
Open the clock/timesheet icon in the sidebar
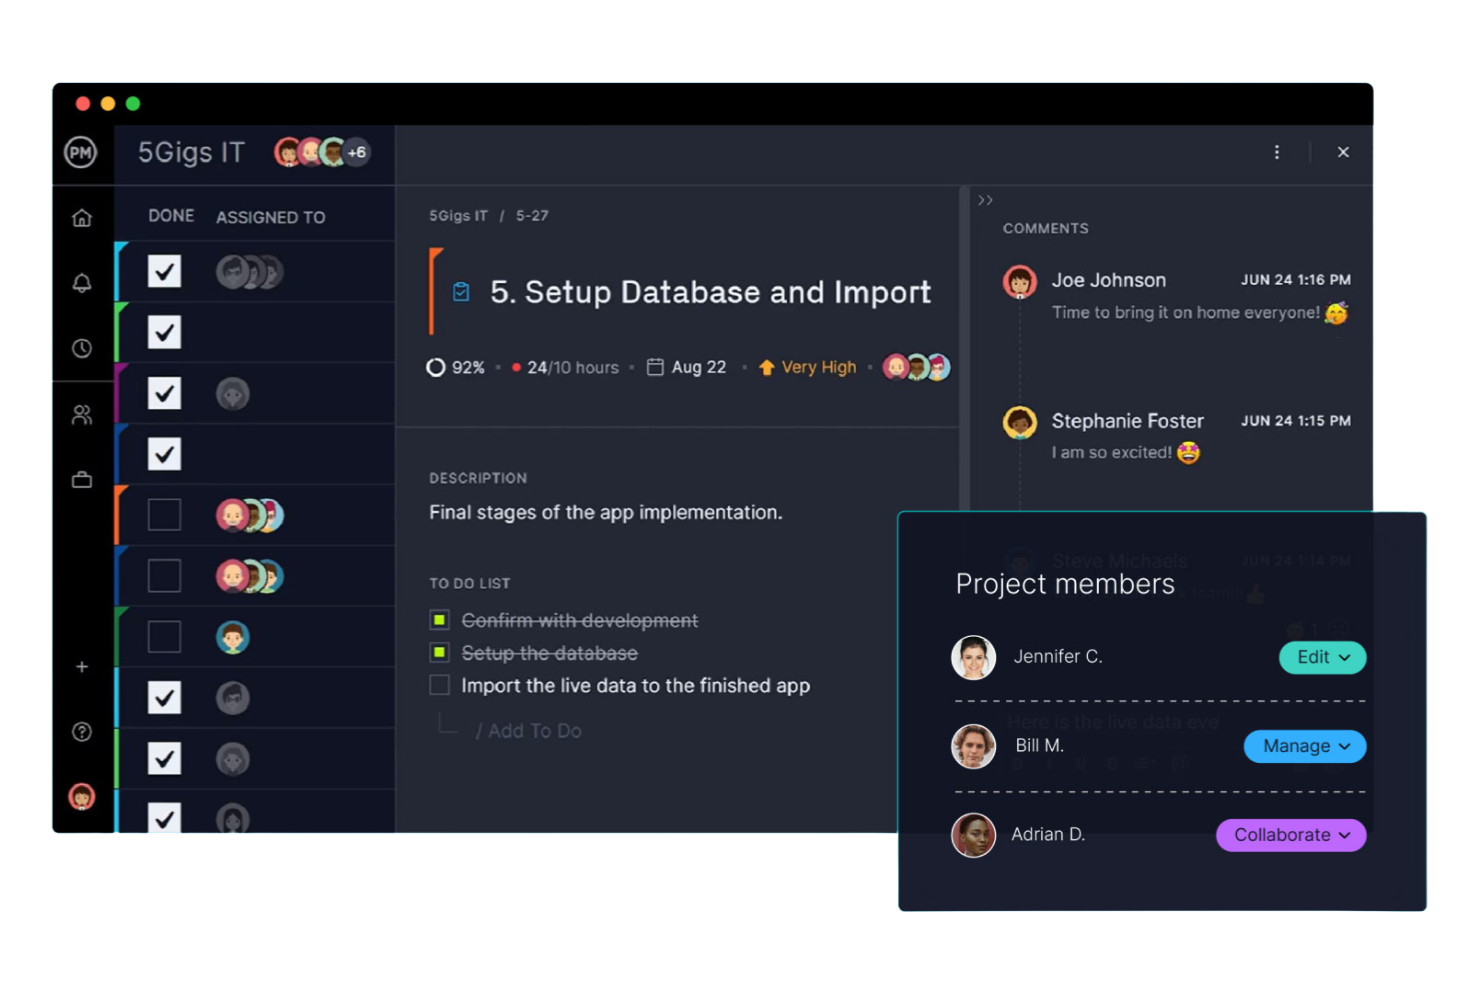[82, 348]
